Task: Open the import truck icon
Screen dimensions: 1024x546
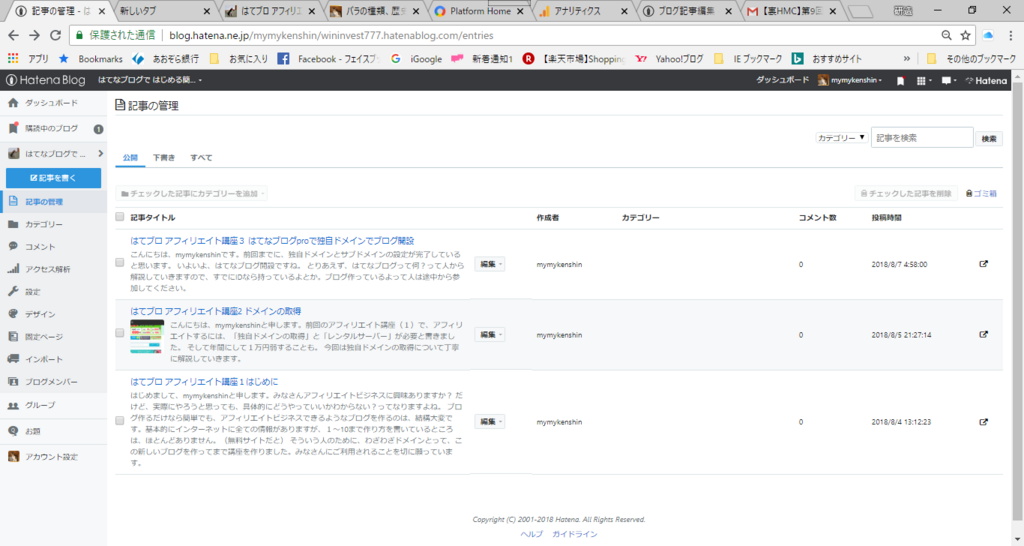Action: [13, 359]
